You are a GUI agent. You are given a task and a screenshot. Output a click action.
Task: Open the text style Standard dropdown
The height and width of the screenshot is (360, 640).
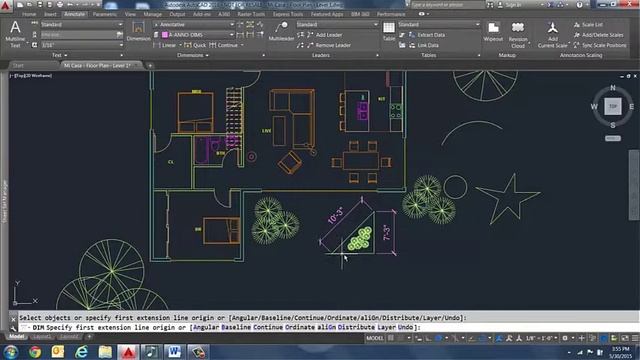[x=81, y=24]
